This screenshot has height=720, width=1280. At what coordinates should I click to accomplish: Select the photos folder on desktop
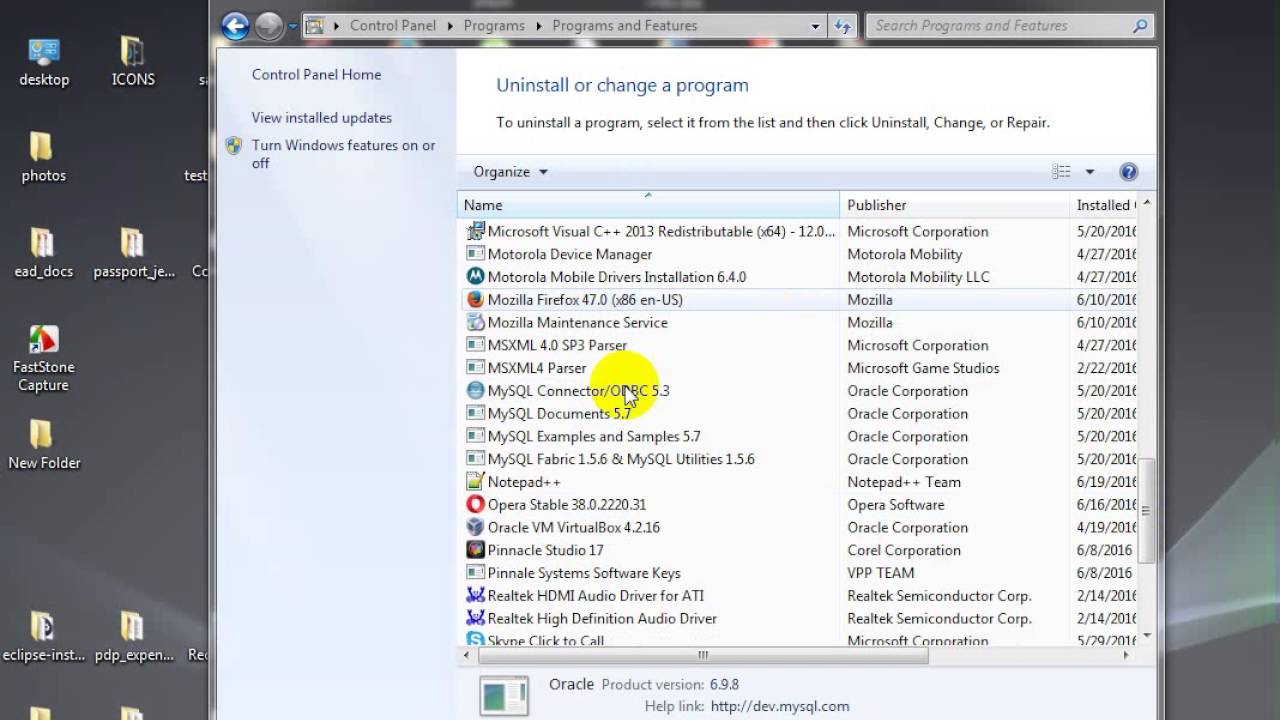43,157
